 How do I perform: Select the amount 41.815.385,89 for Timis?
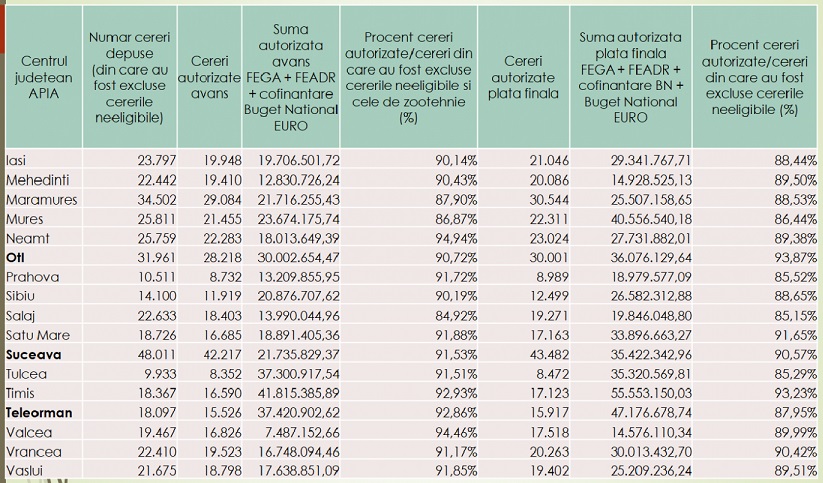[x=298, y=393]
